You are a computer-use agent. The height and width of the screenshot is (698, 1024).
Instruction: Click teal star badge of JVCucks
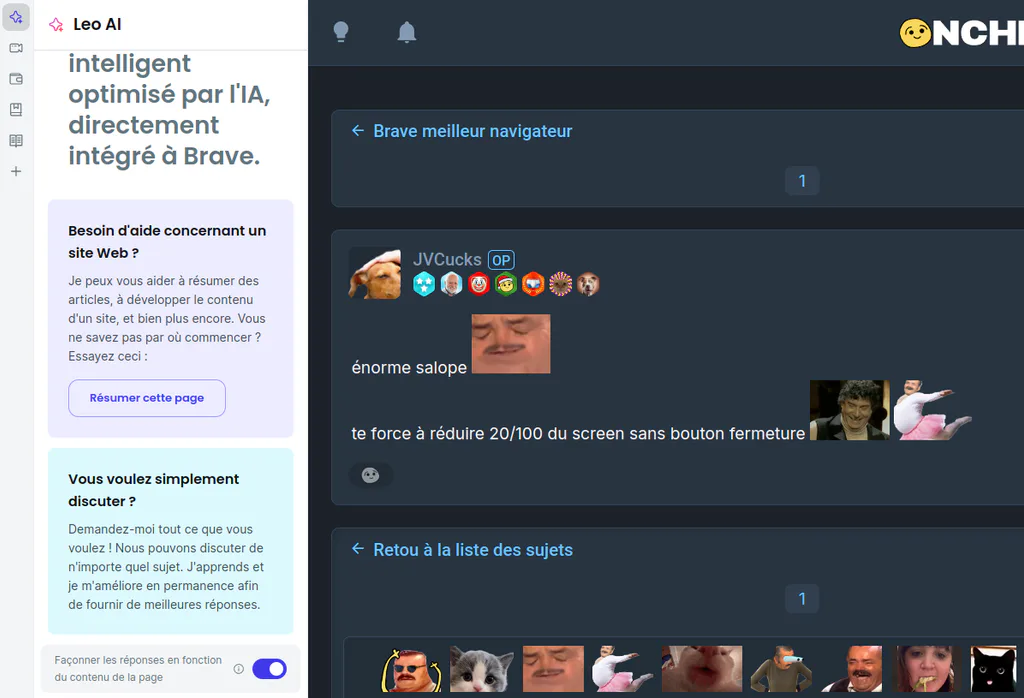pyautogui.click(x=424, y=284)
